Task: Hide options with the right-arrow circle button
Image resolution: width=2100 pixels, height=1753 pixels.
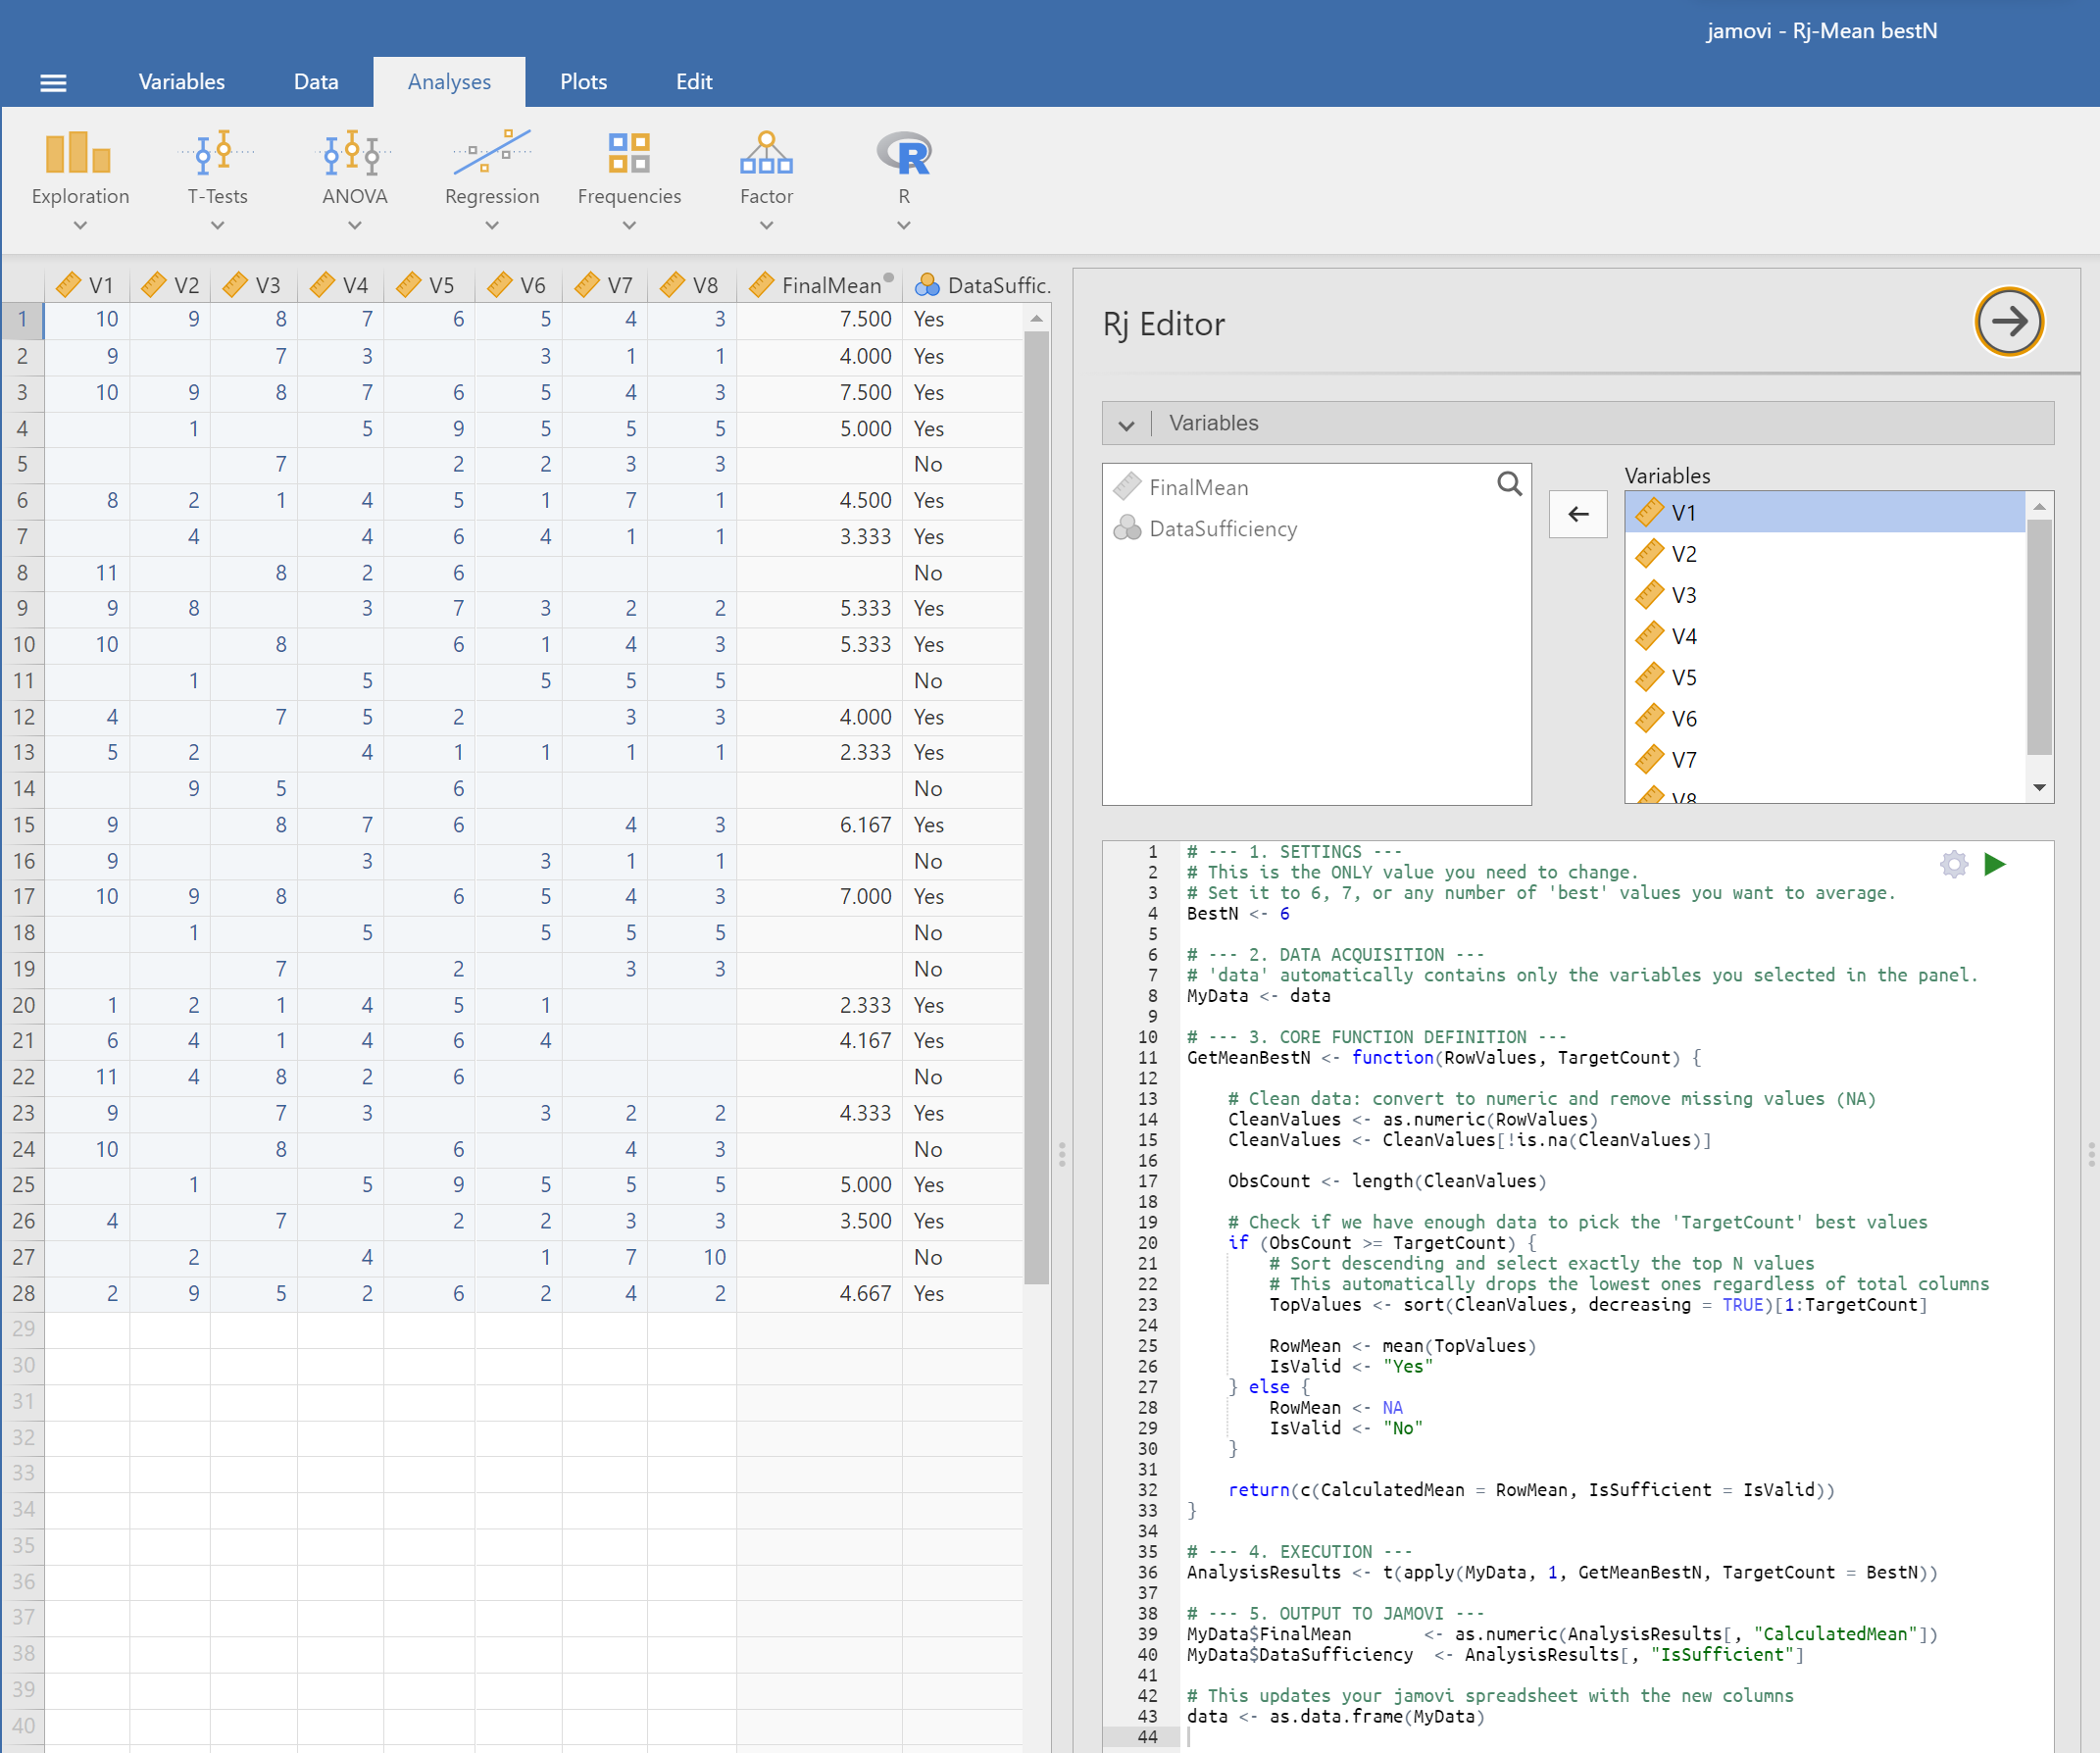Action: (x=2008, y=322)
